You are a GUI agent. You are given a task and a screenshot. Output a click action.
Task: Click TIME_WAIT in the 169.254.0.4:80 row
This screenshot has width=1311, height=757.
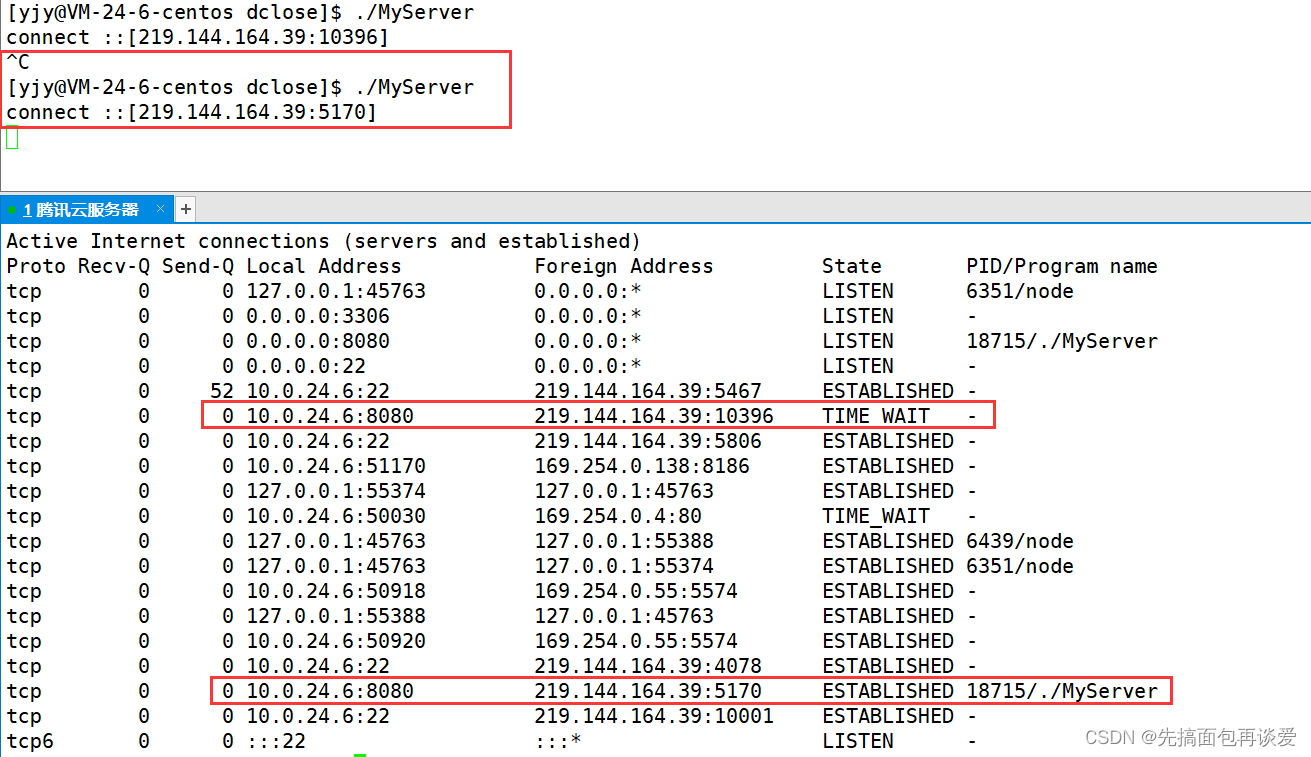[876, 516]
